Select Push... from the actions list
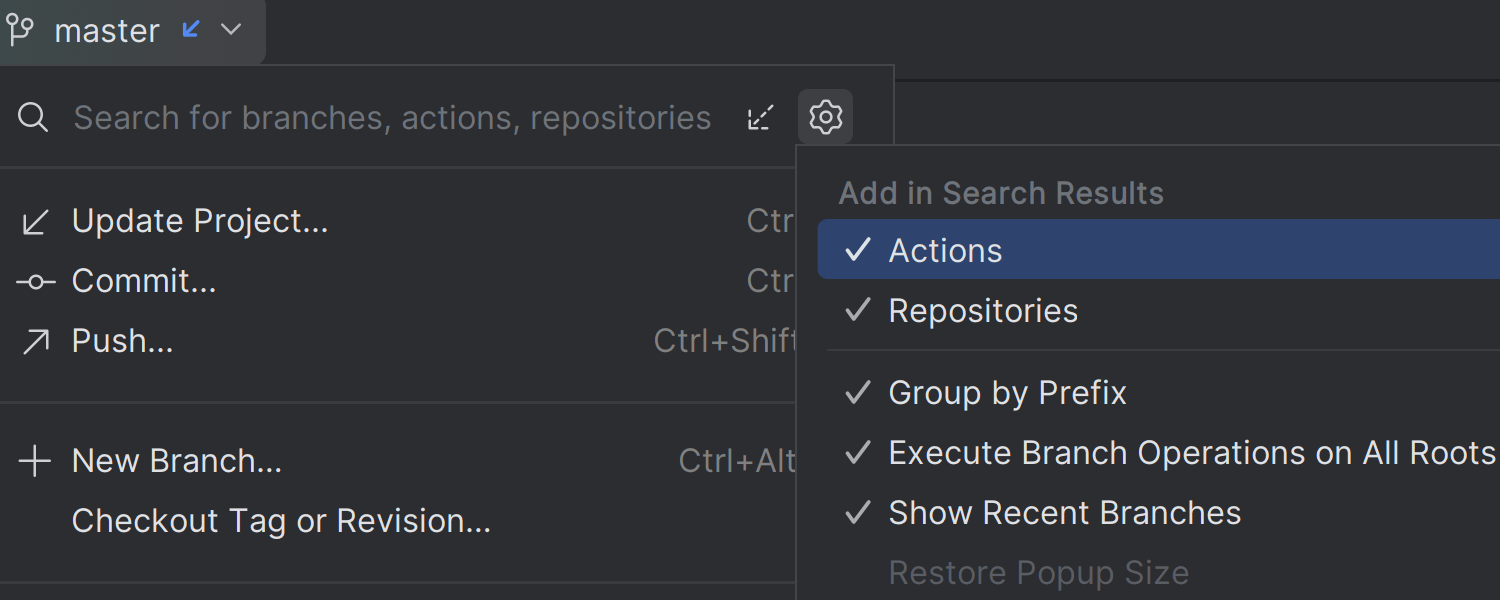 click(123, 341)
